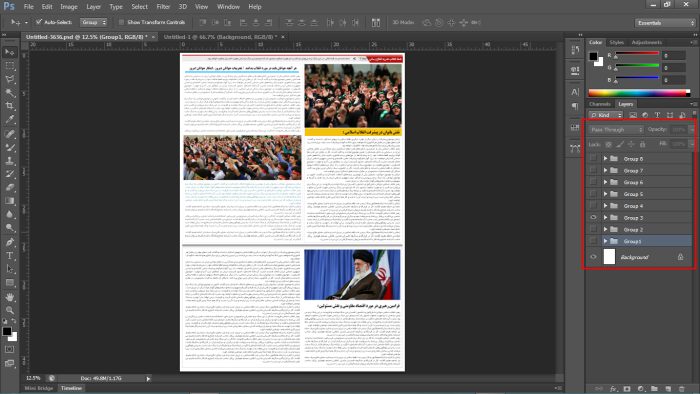Select the Brush tool
The image size is (700, 394).
pos(9,147)
